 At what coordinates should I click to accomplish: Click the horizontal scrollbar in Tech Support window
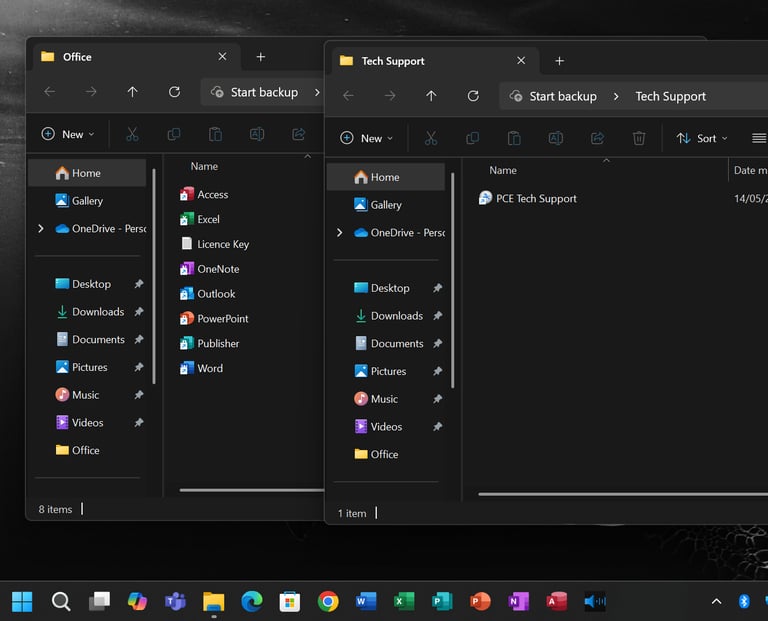click(x=620, y=494)
